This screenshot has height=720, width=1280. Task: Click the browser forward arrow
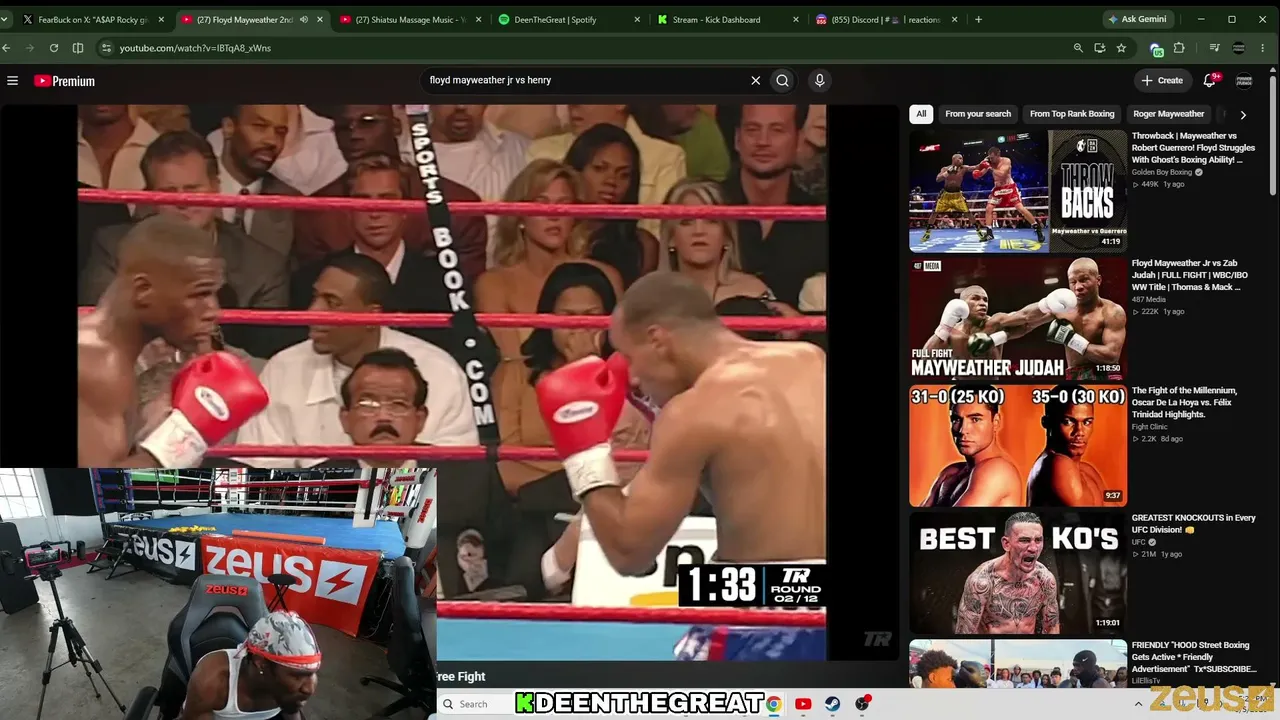[30, 48]
